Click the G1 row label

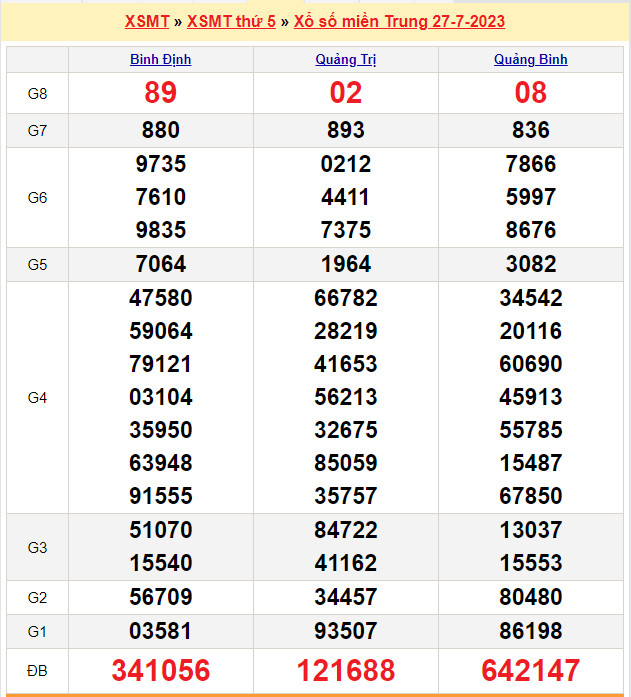pos(37,631)
